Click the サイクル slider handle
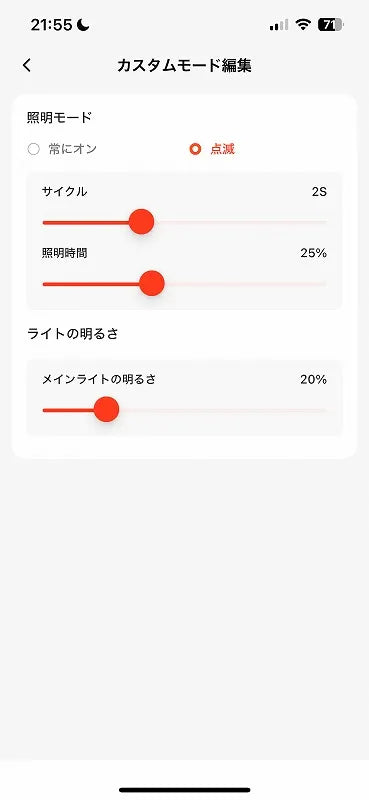The width and height of the screenshot is (369, 800). pos(141,222)
